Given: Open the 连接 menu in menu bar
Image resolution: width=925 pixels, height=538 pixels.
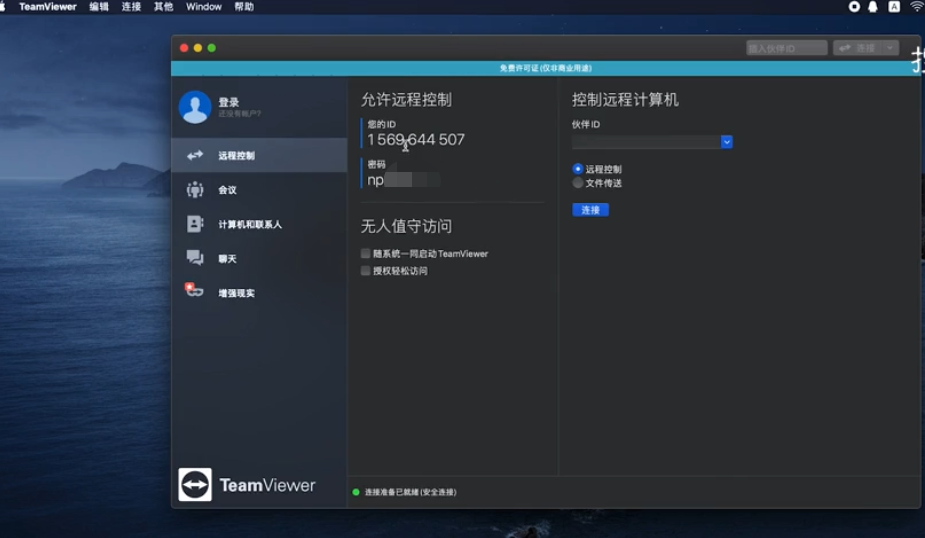Looking at the screenshot, I should pyautogui.click(x=131, y=6).
